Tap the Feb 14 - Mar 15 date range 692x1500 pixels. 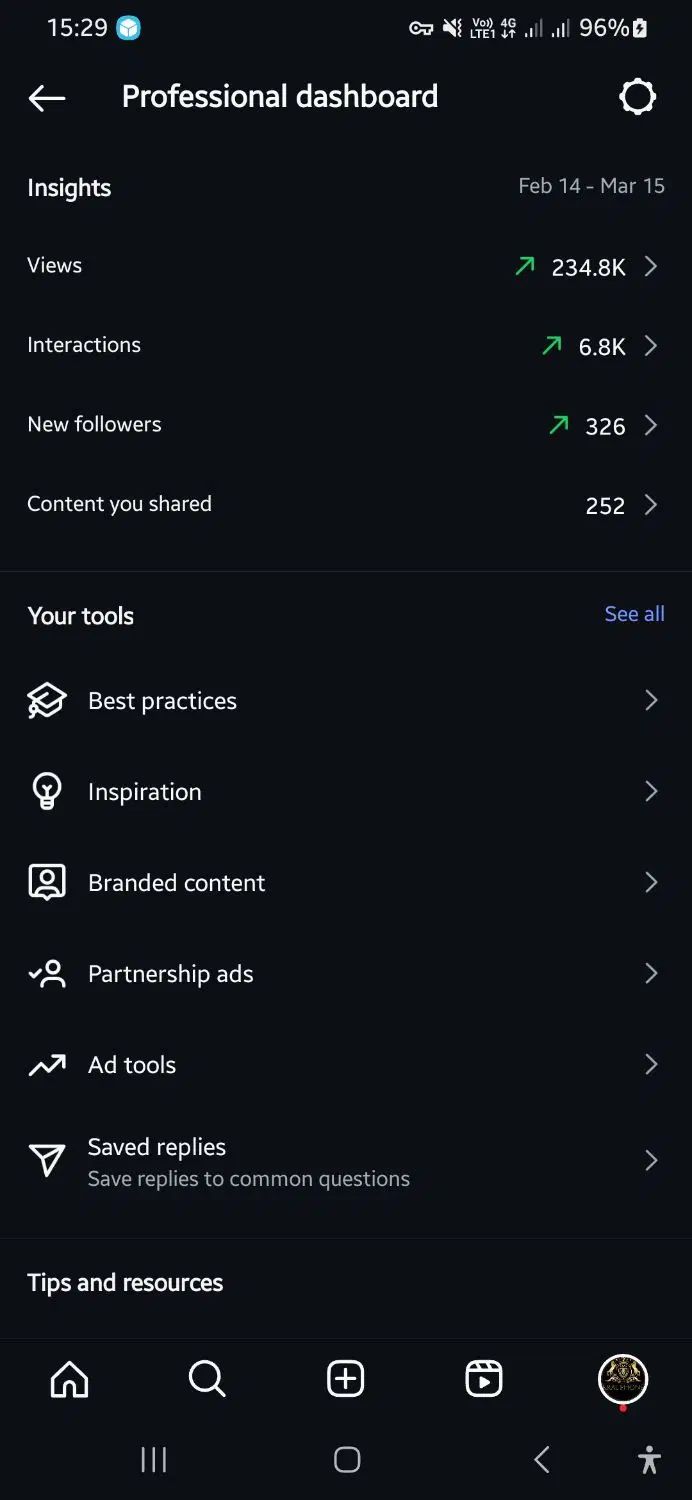(591, 186)
